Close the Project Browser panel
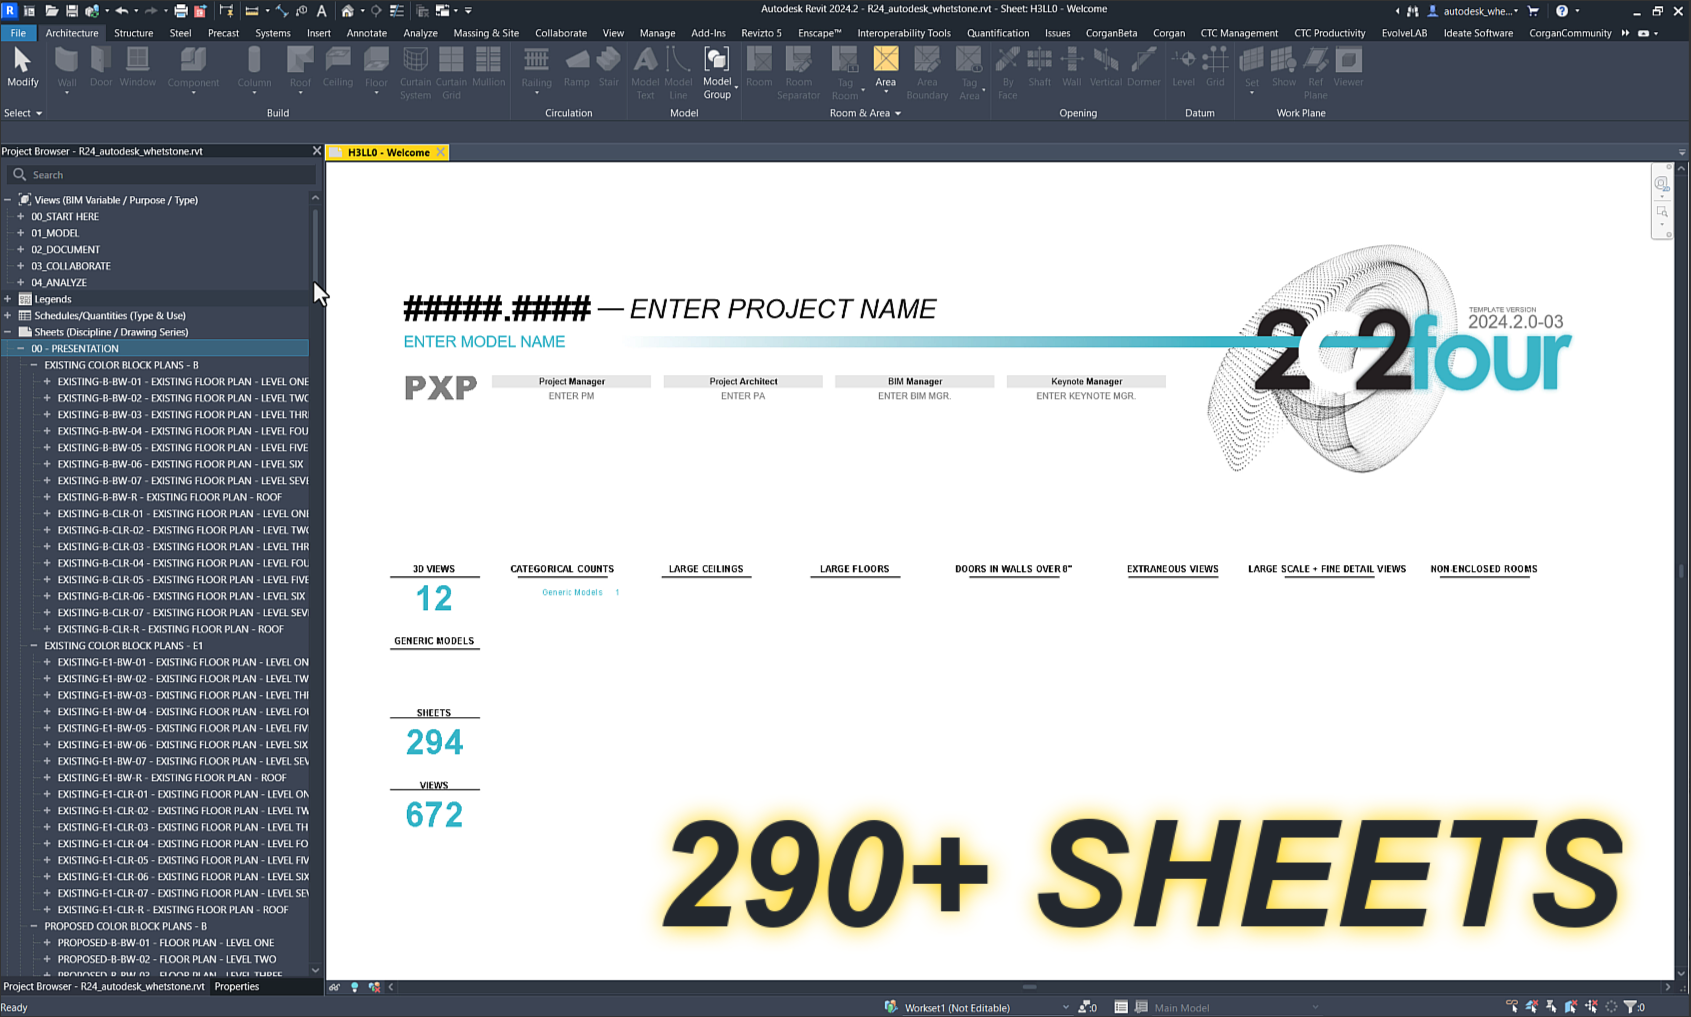1691x1017 pixels. pos(317,151)
